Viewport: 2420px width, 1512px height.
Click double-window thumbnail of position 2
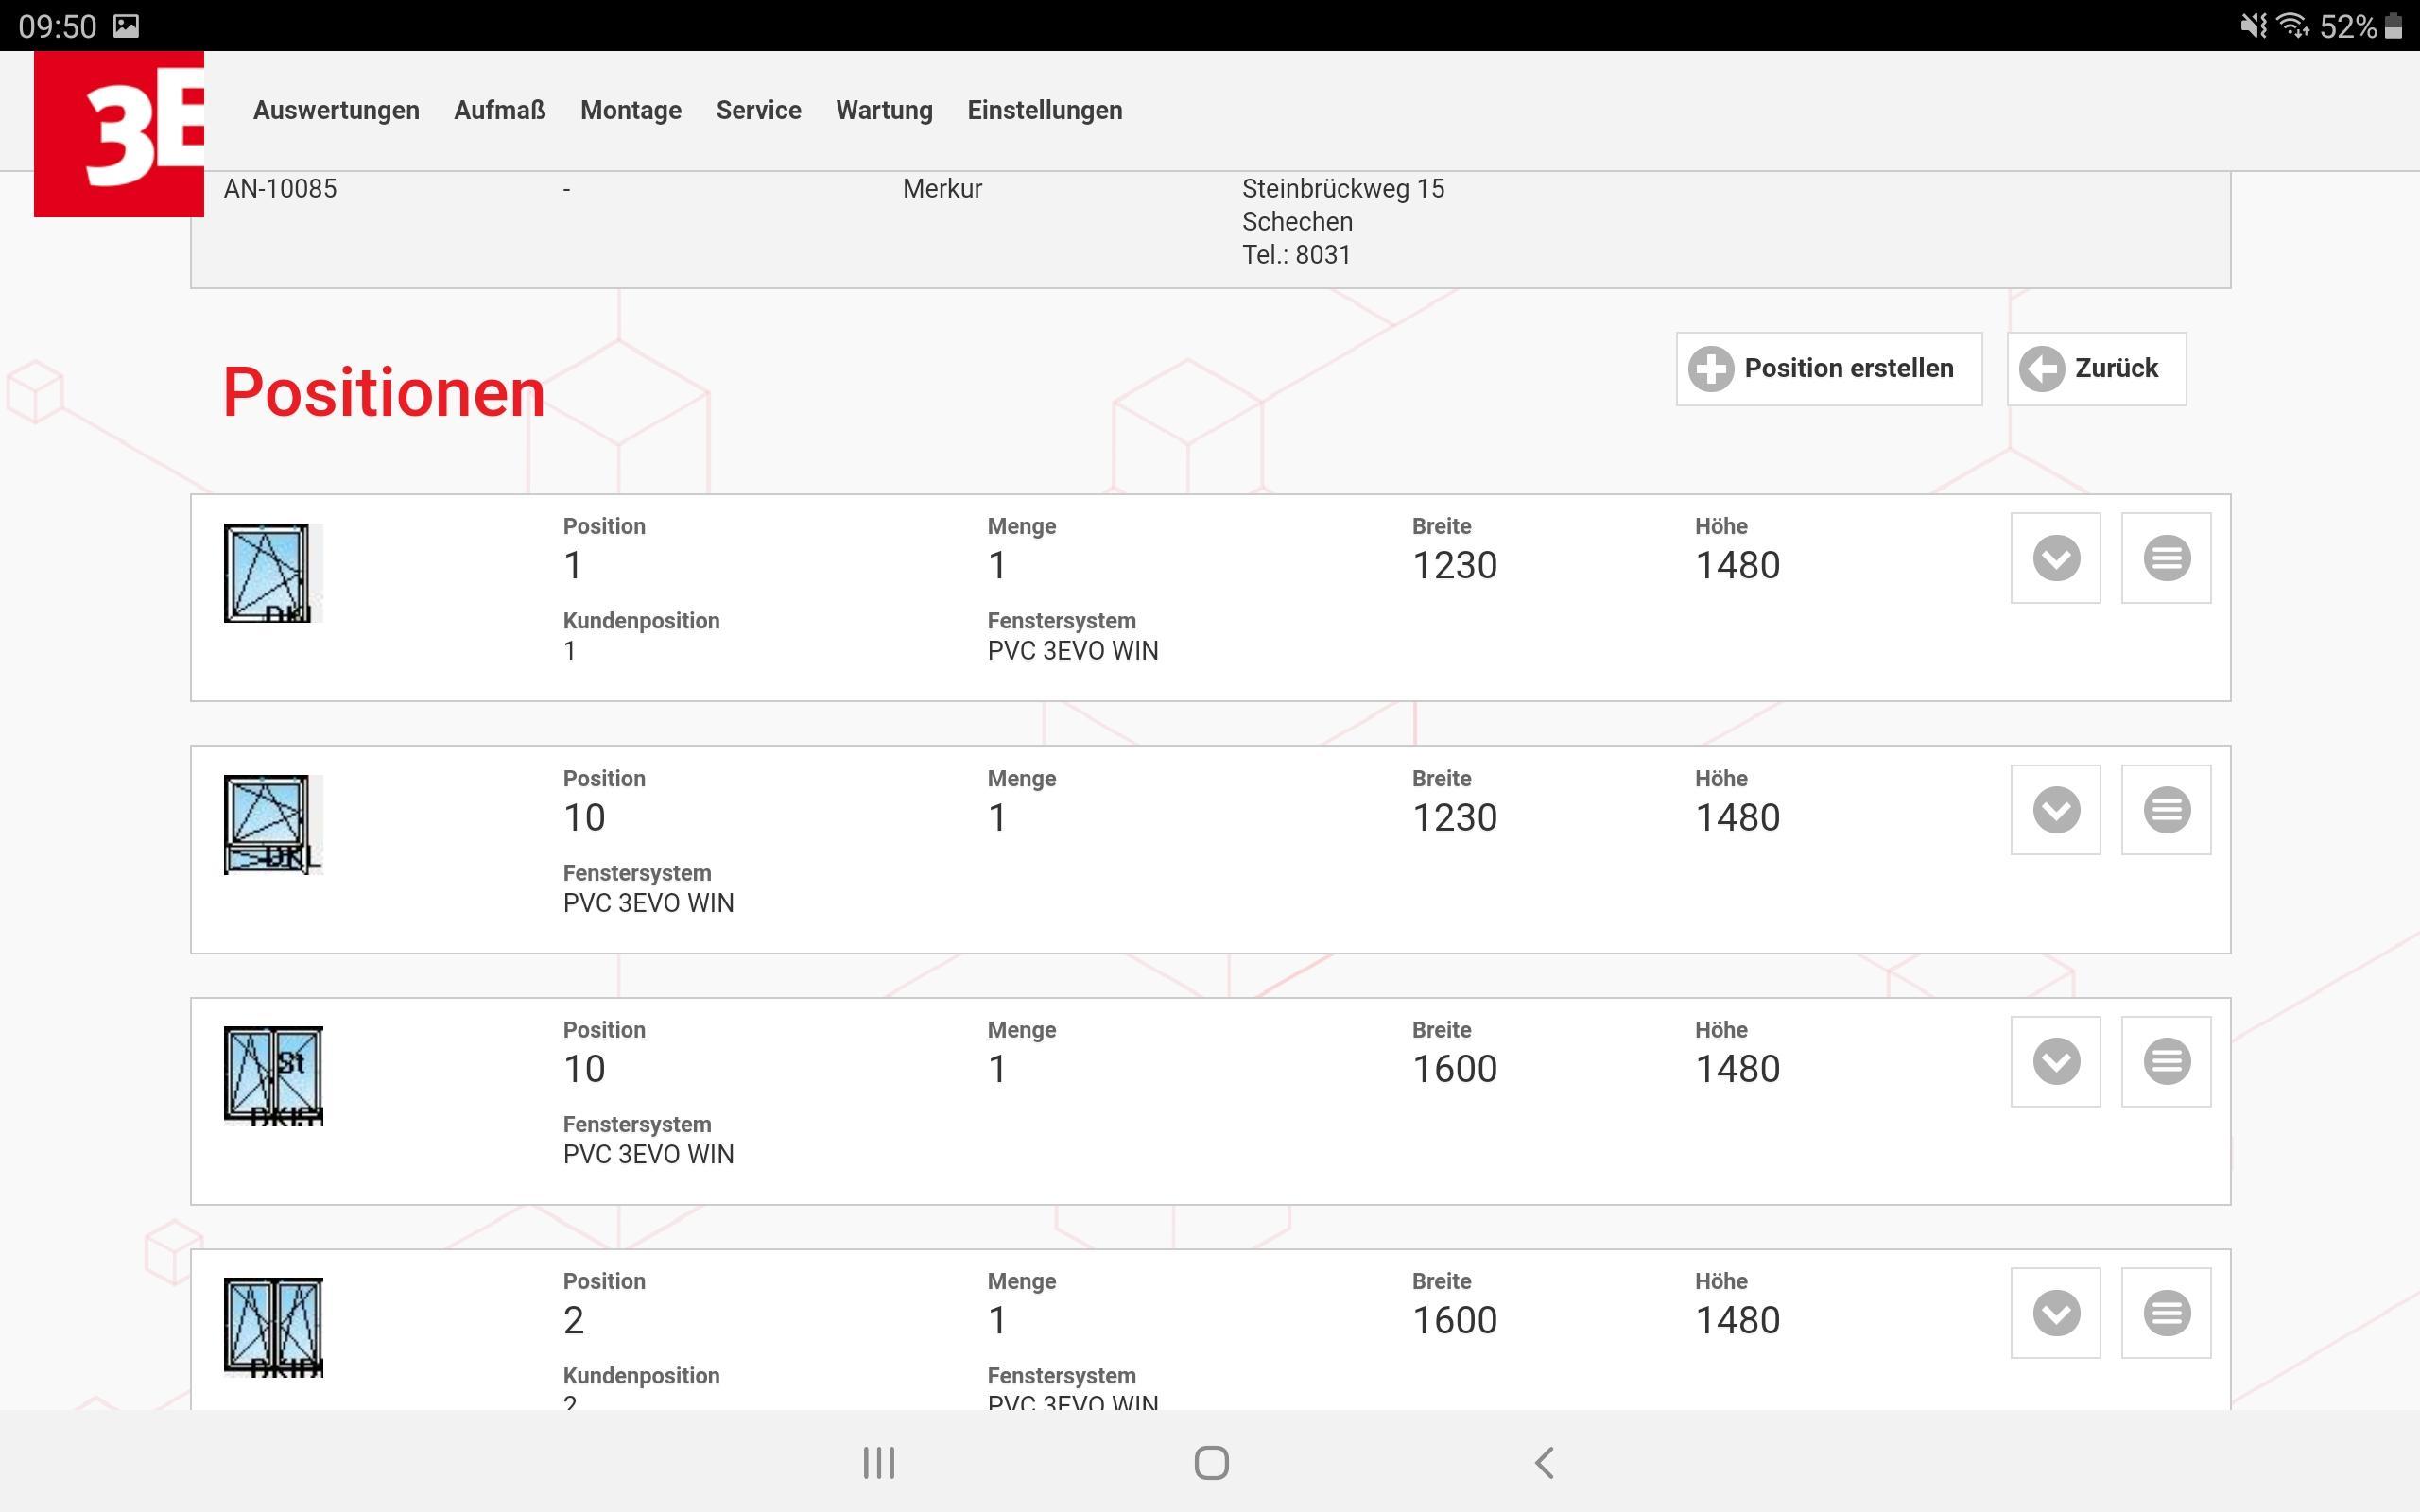tap(273, 1328)
